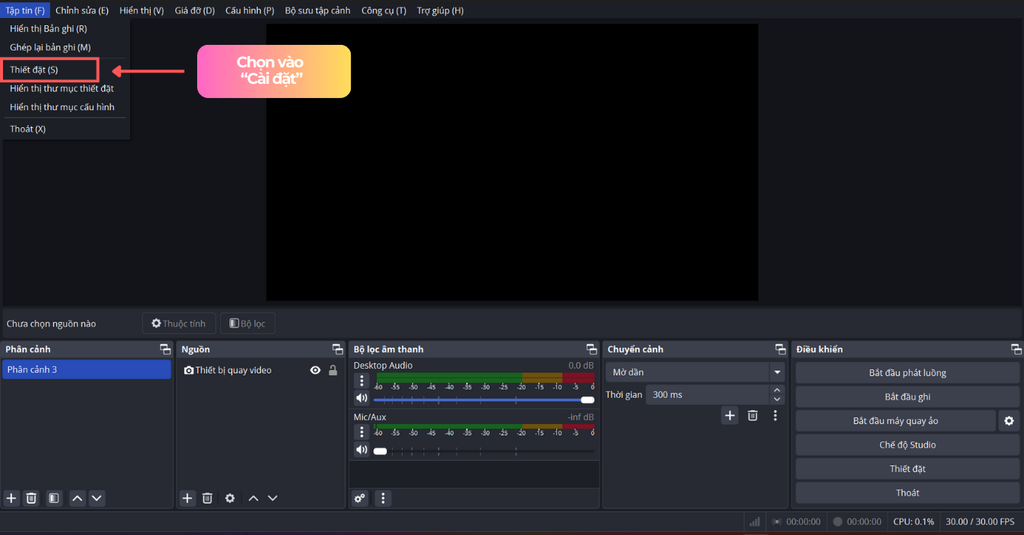Undock the Điều khiển panel
1024x535 pixels.
(x=1016, y=349)
